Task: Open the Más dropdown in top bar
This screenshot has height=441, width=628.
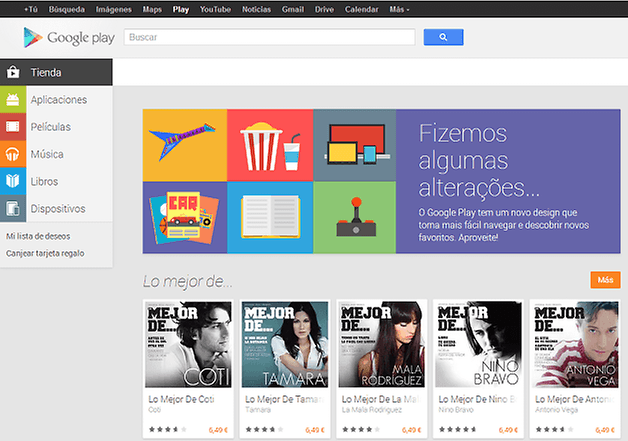Action: (x=399, y=9)
